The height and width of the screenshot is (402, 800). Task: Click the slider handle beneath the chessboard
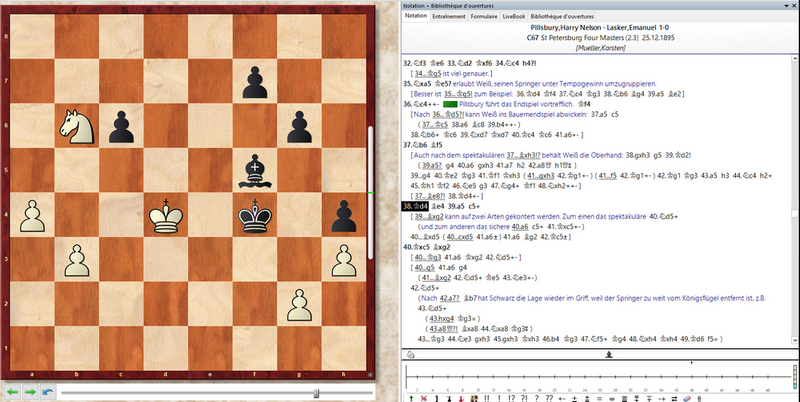point(316,392)
